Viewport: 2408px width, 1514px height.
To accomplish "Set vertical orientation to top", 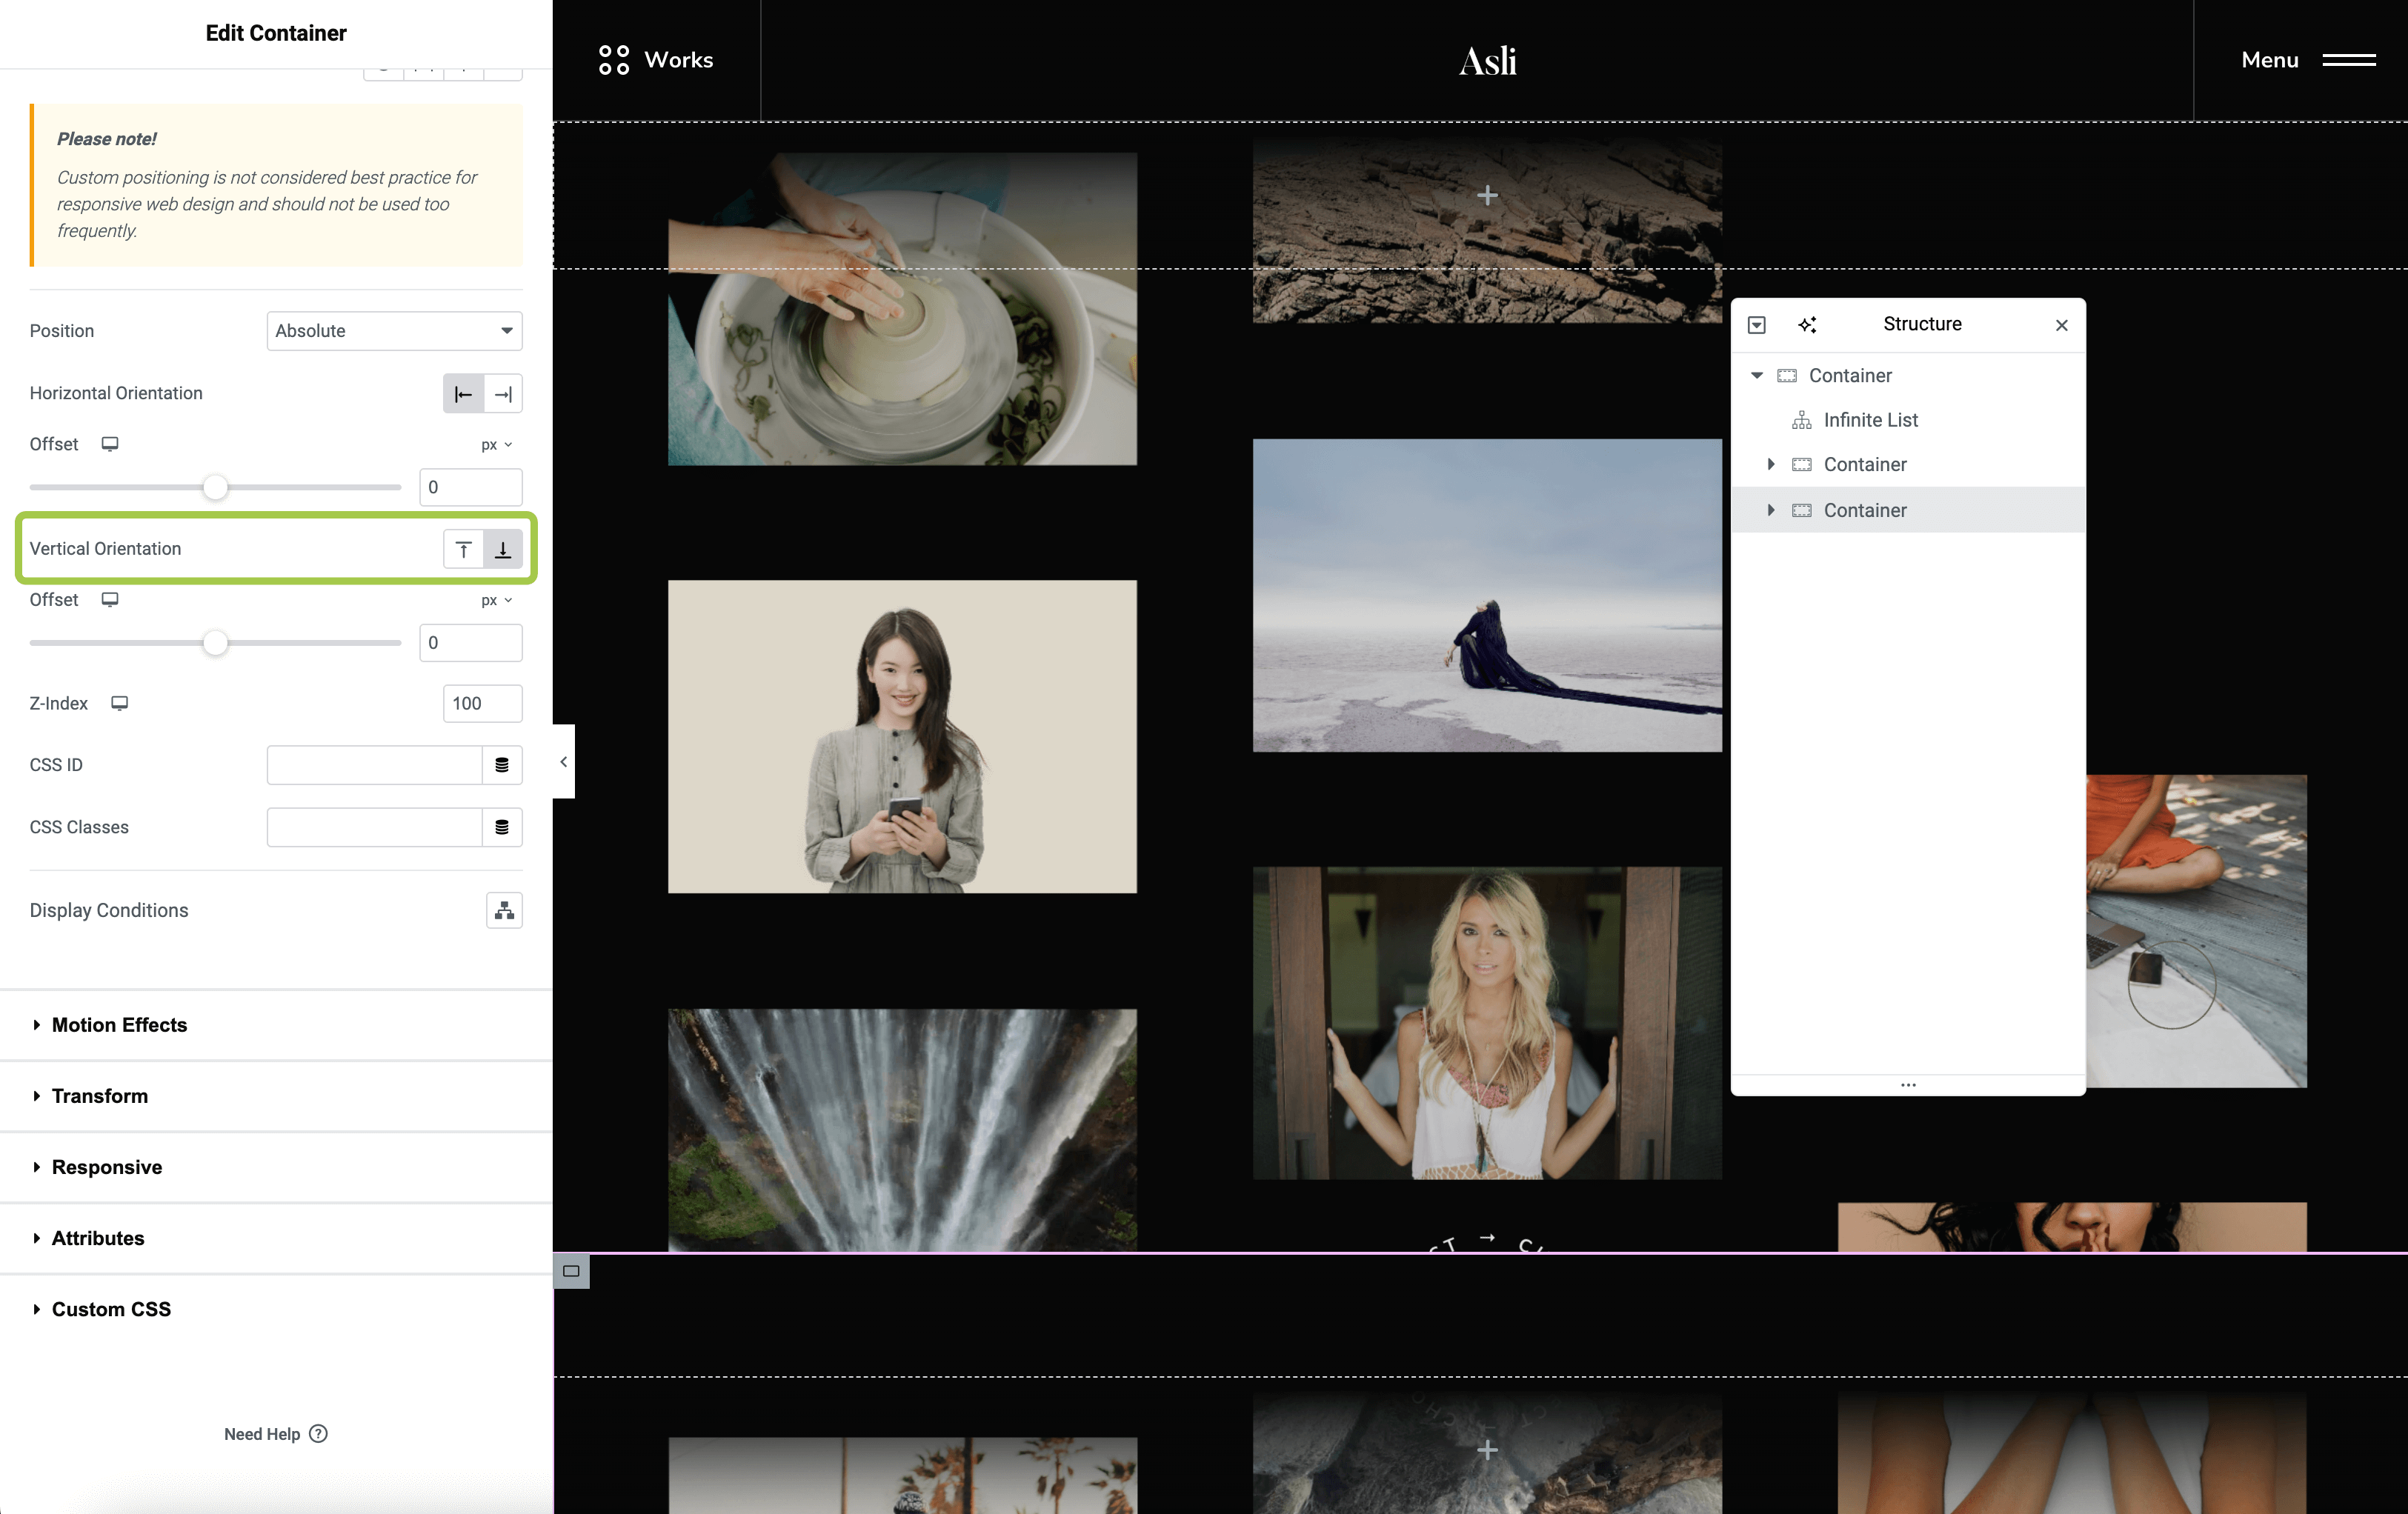I will 463,549.
